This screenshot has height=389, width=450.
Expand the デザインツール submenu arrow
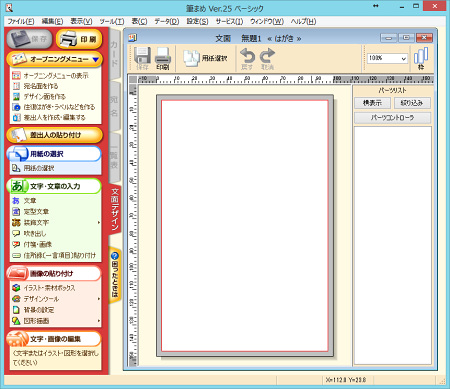(99, 299)
